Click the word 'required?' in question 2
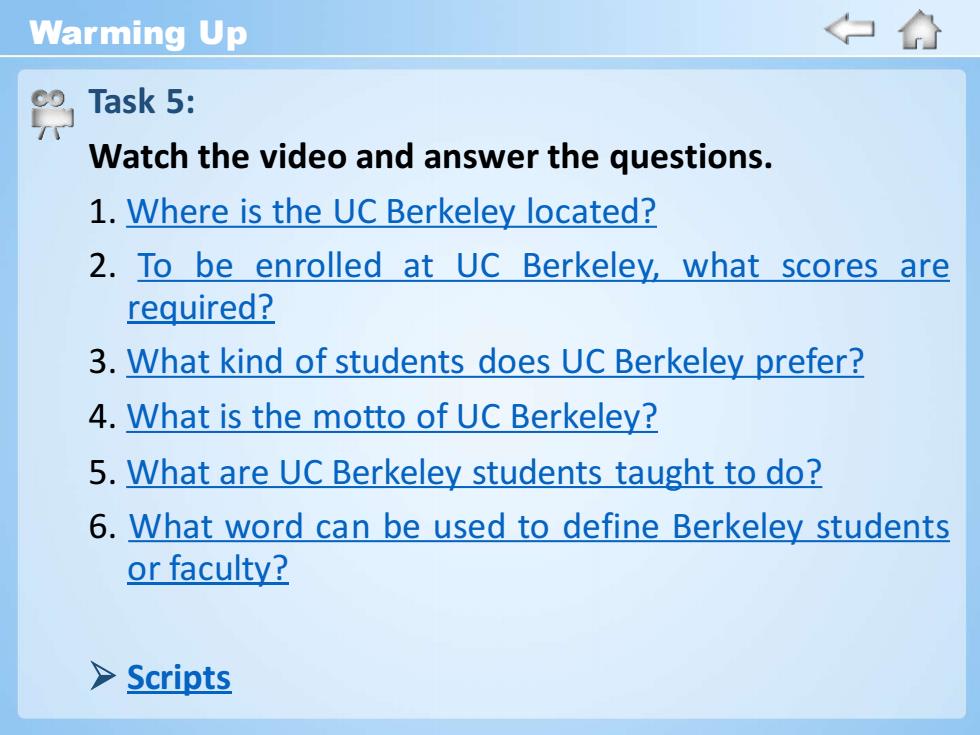Viewport: 980px width, 735px height. 201,308
